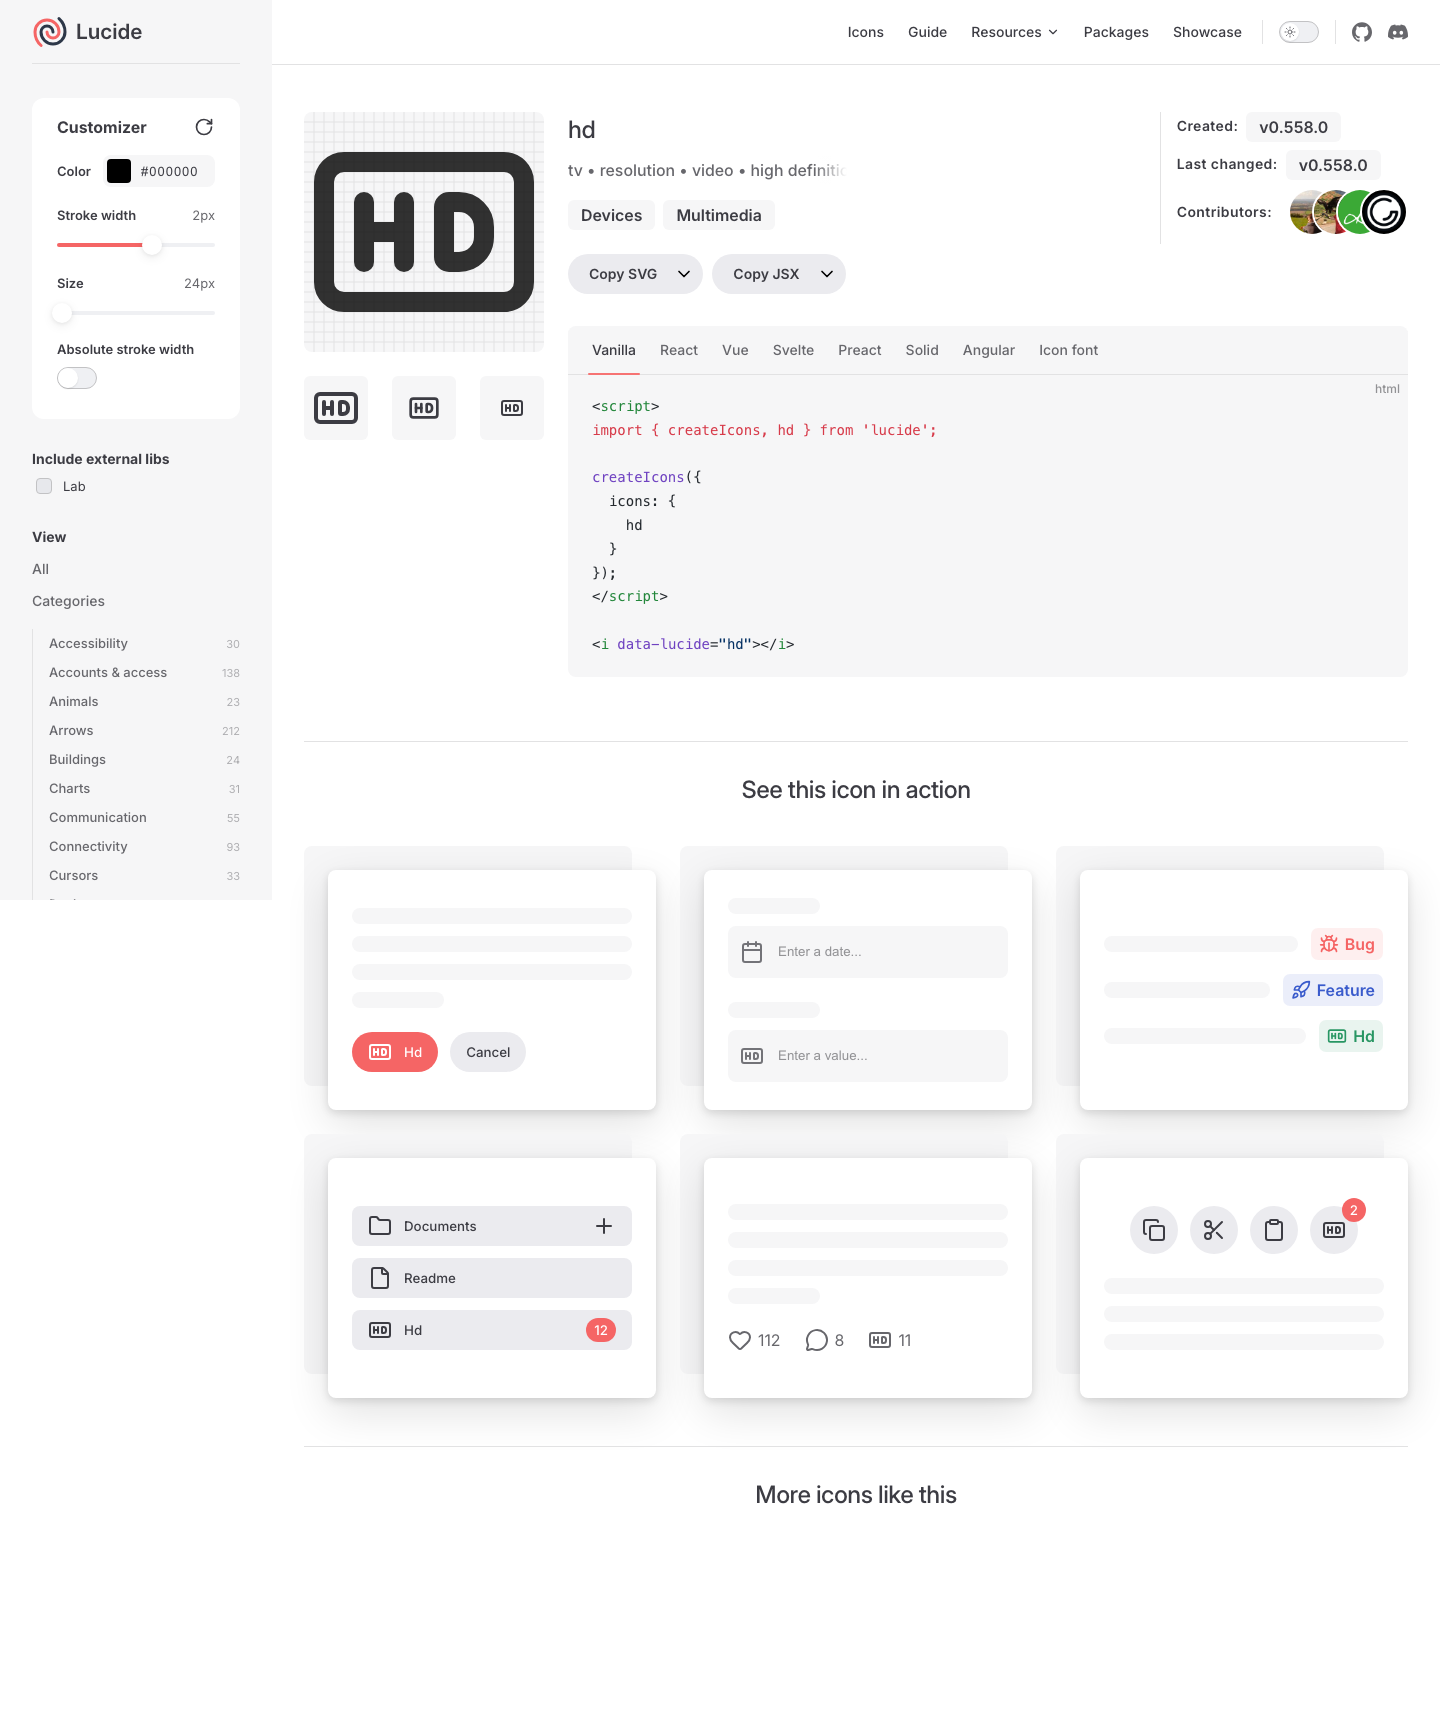This screenshot has width=1440, height=1735.
Task: Select the Accessibility category
Action: tap(144, 643)
